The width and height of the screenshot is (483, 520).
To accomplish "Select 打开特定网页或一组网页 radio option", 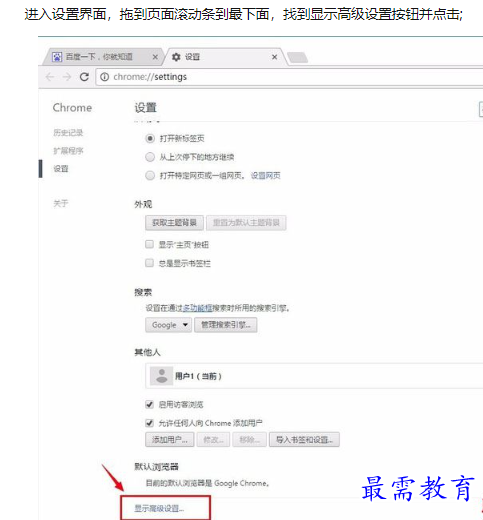I will pos(150,175).
